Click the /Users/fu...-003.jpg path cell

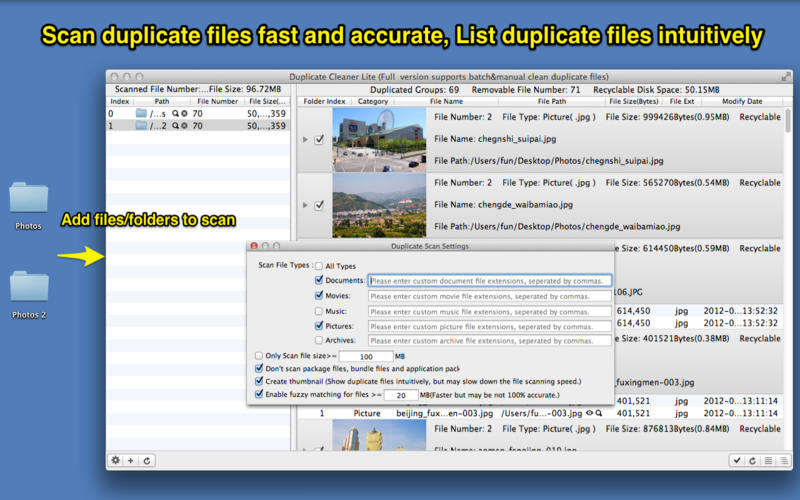pos(542,413)
